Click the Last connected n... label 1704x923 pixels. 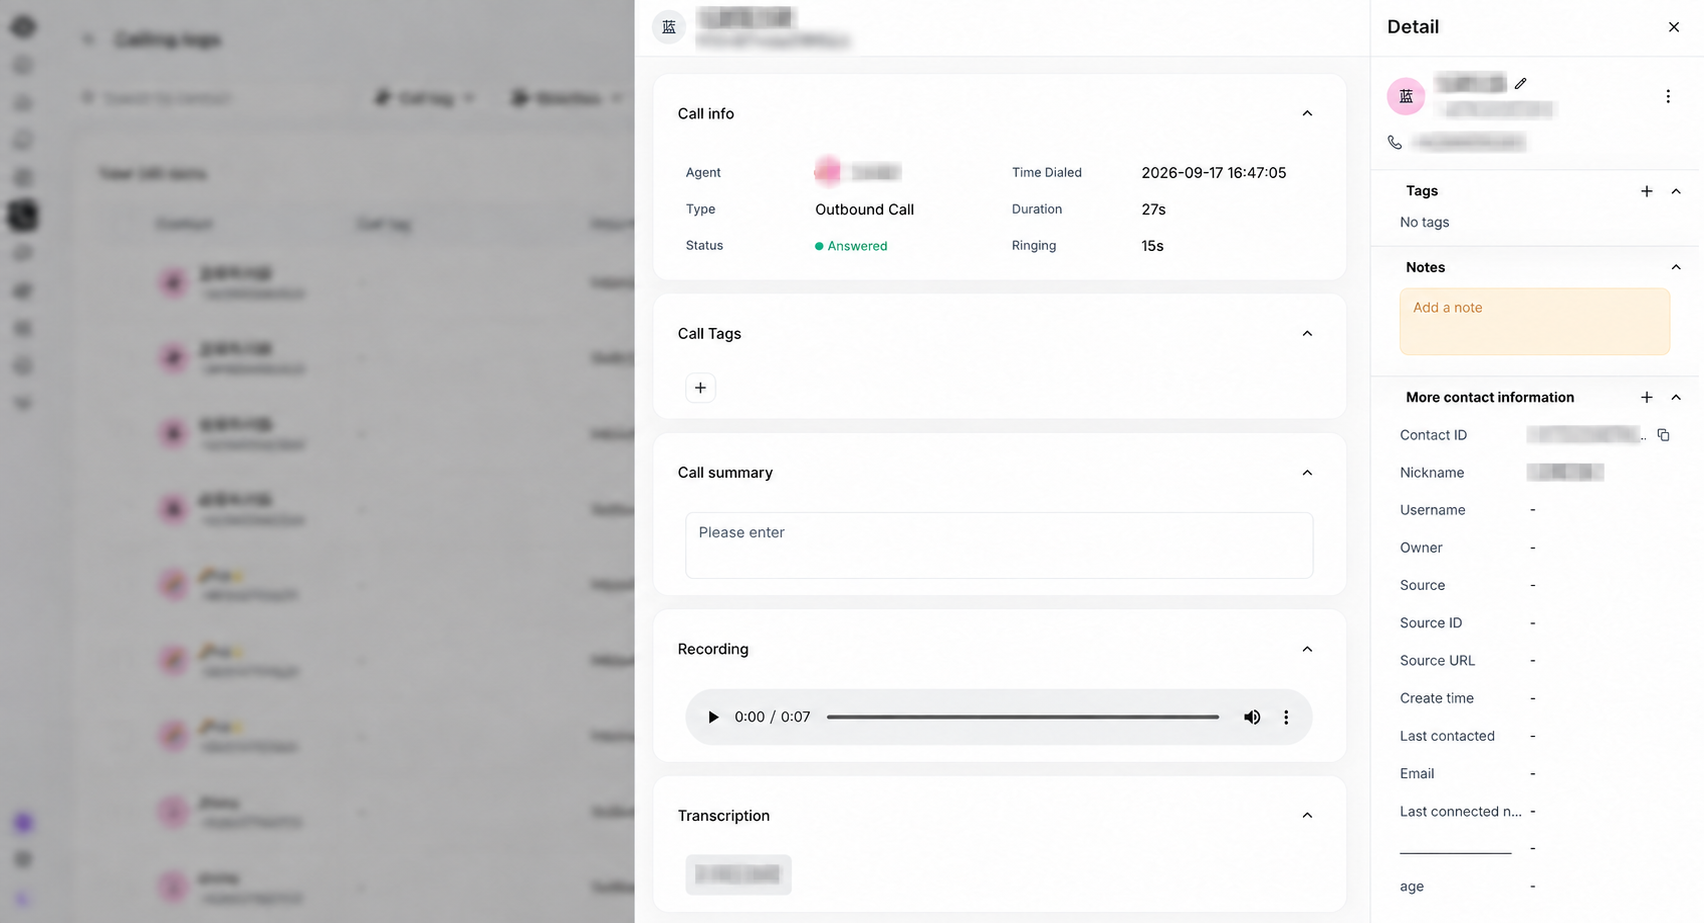coord(1461,811)
